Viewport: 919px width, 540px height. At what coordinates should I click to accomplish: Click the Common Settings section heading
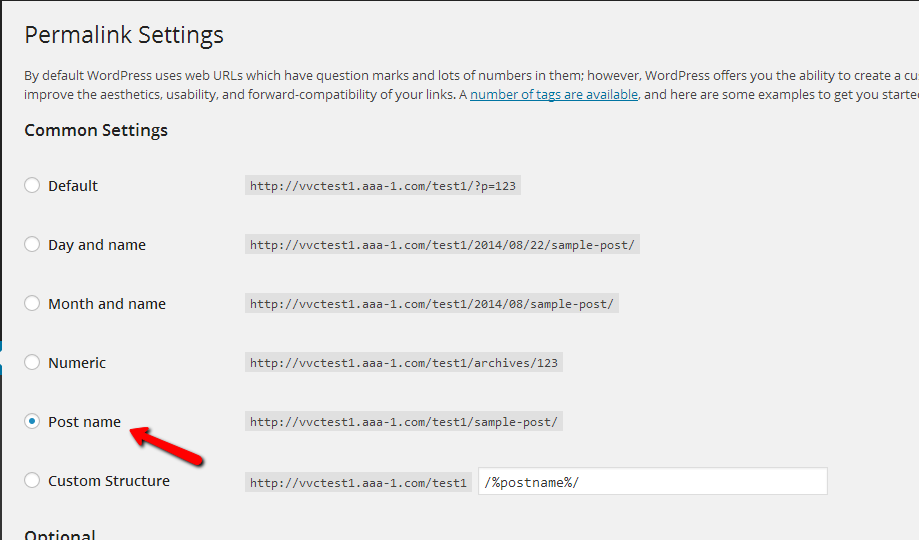[96, 130]
